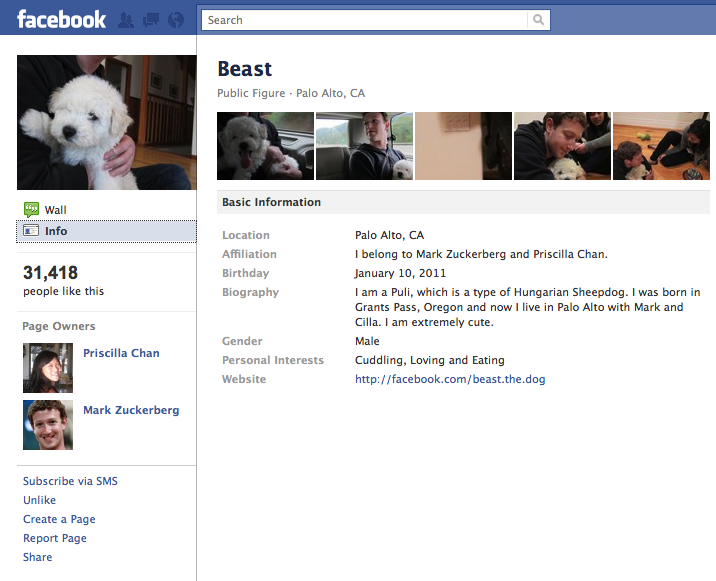The height and width of the screenshot is (581, 716).
Task: Click the Gender value Male
Action: (367, 341)
